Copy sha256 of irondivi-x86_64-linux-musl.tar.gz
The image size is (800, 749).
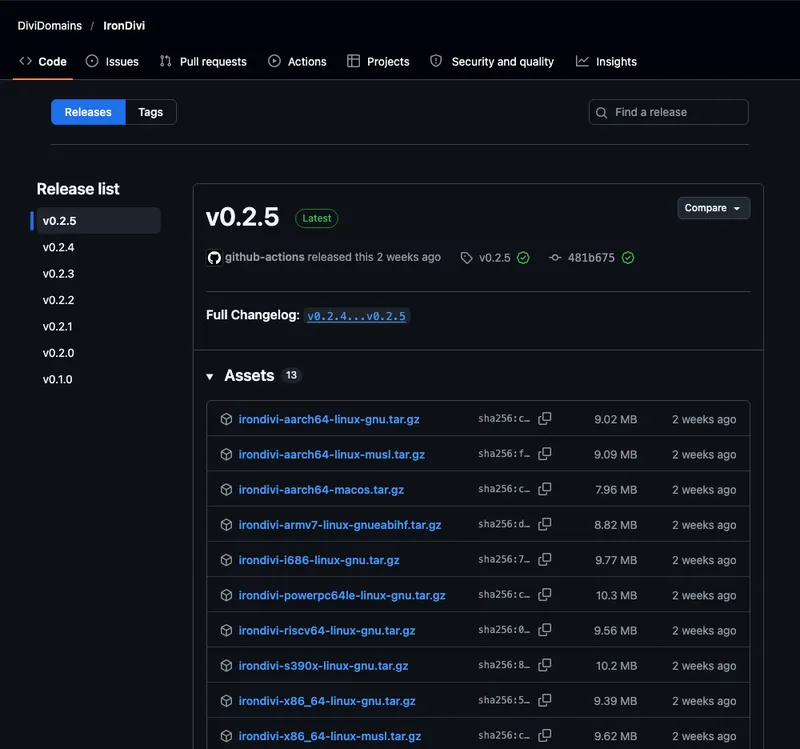[x=544, y=735]
